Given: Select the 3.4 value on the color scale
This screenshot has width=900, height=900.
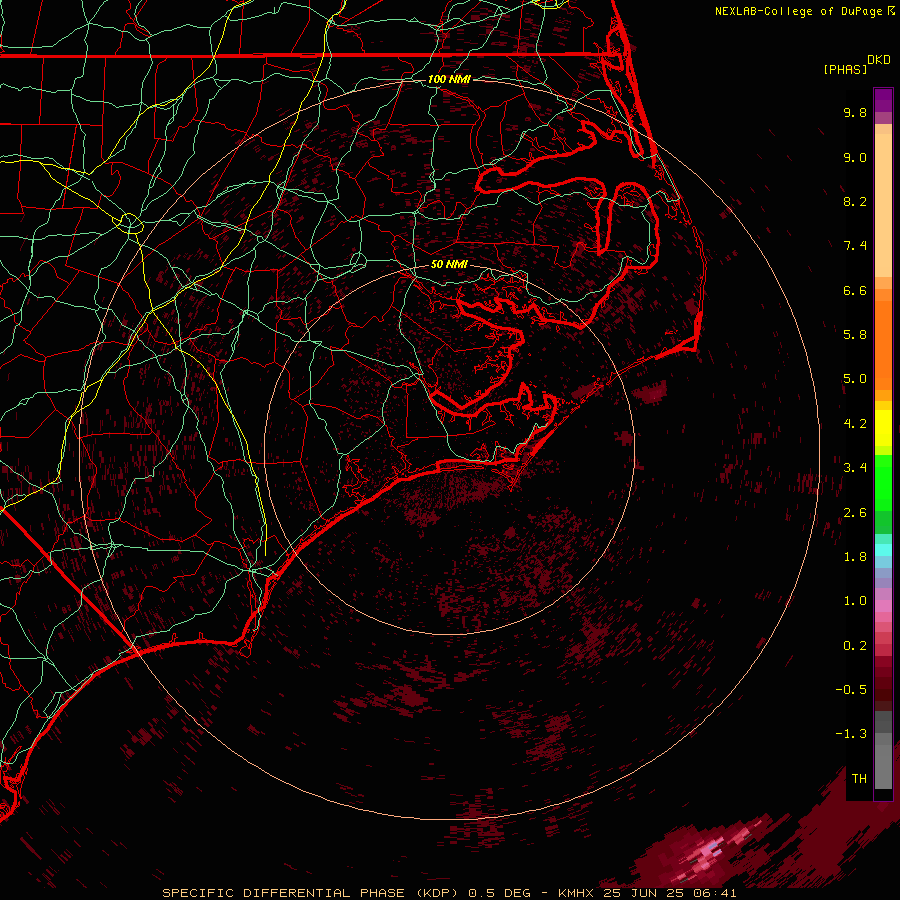Looking at the screenshot, I should point(855,468).
